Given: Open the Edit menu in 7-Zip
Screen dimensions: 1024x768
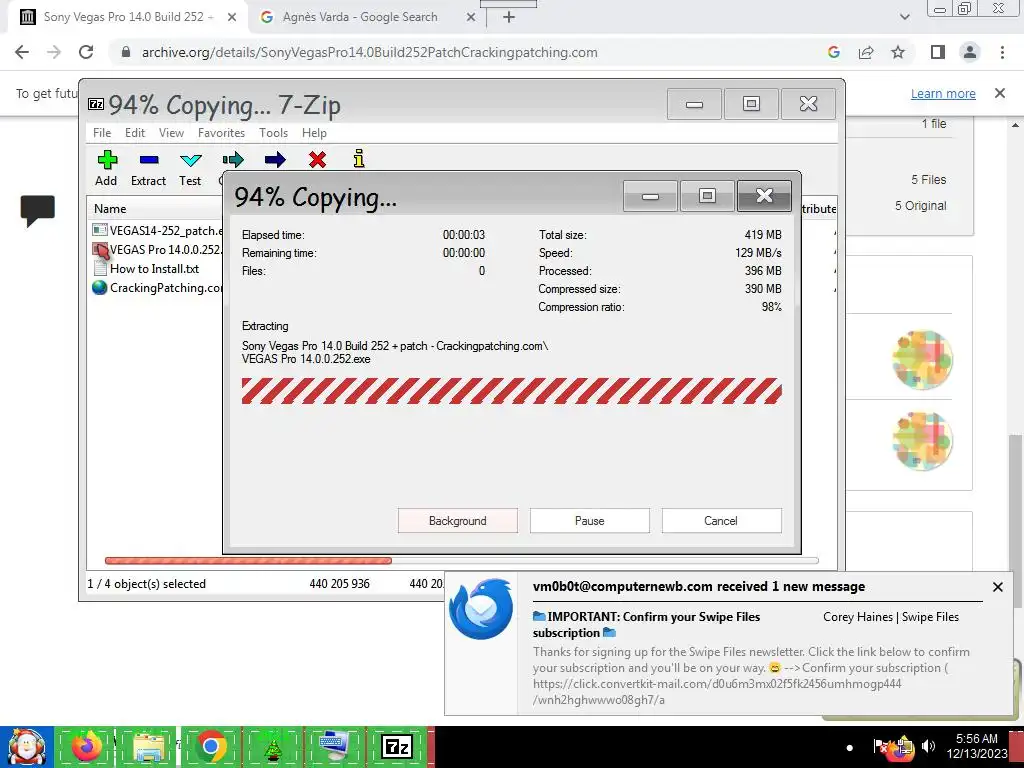Looking at the screenshot, I should tap(135, 133).
